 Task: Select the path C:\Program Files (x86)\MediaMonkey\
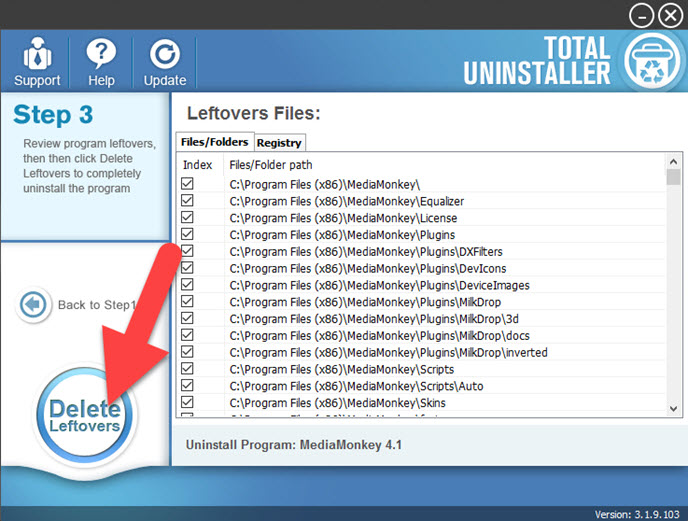pyautogui.click(x=325, y=185)
